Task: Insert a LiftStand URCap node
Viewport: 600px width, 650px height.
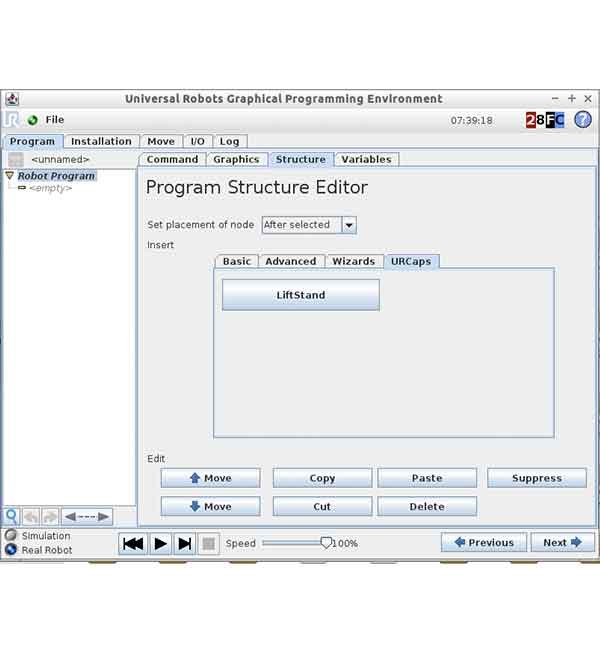Action: click(x=301, y=295)
